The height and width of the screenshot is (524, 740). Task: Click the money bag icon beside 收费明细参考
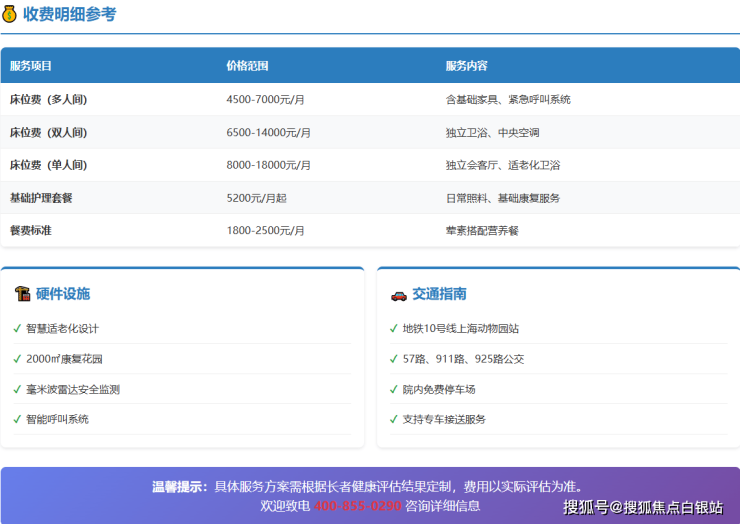pos(10,15)
